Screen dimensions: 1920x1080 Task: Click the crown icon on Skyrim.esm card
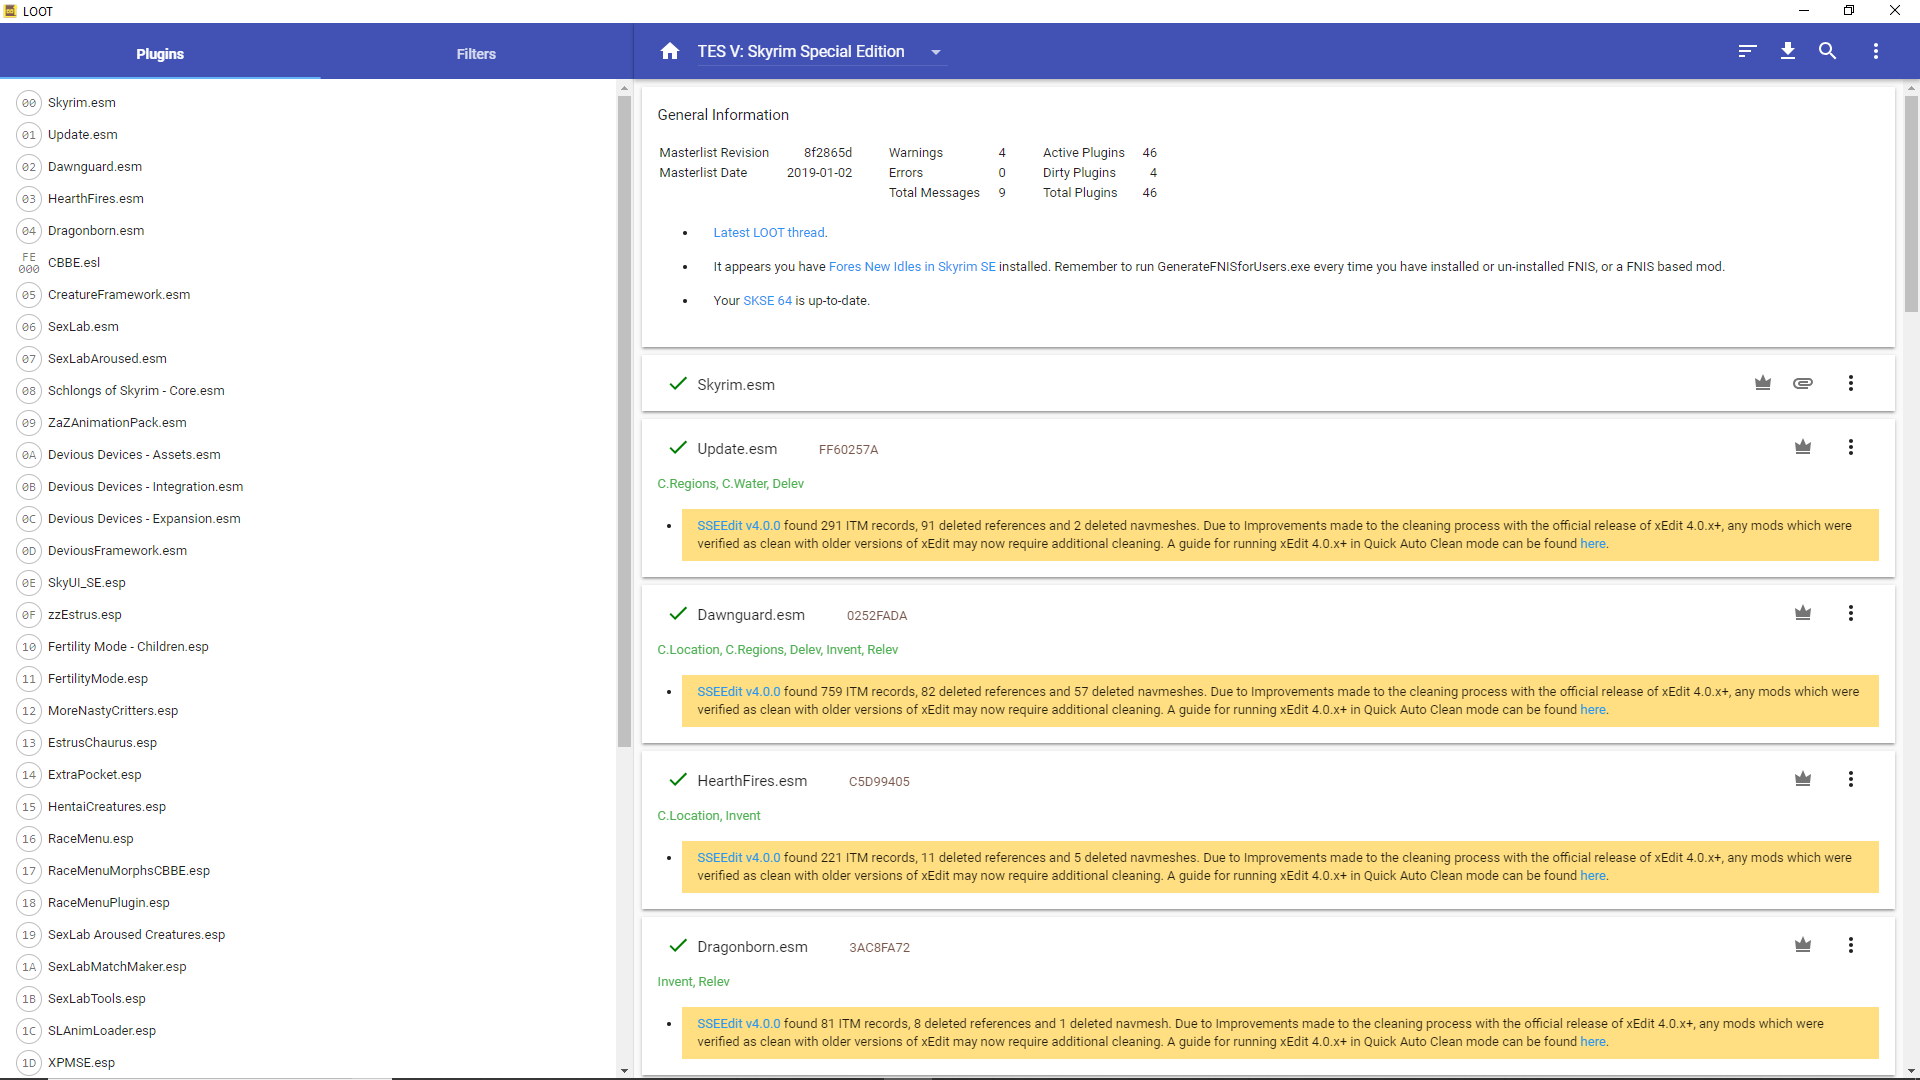pos(1763,383)
